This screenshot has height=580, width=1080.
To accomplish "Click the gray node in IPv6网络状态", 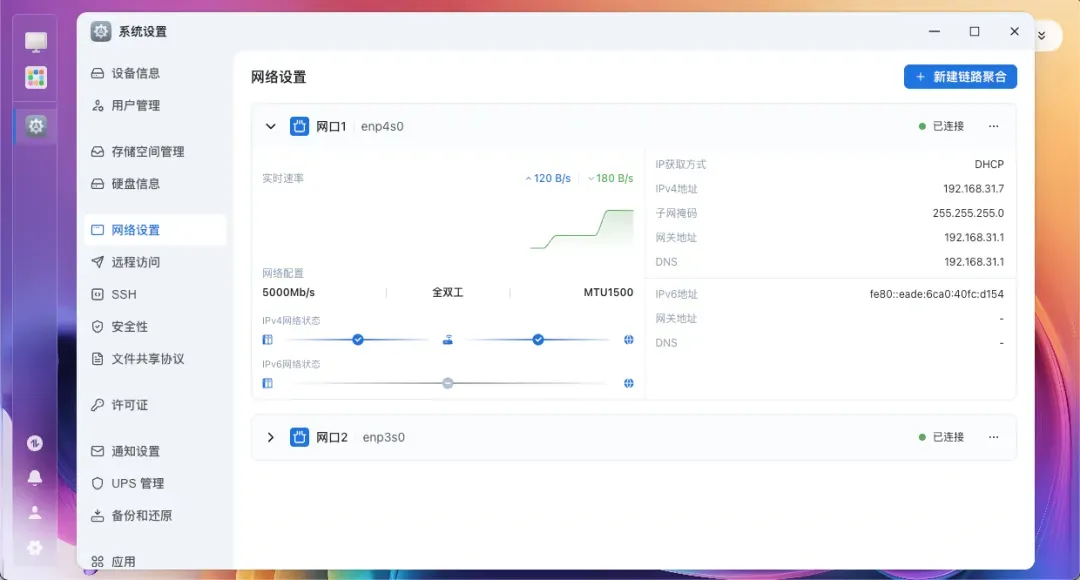I will [448, 383].
